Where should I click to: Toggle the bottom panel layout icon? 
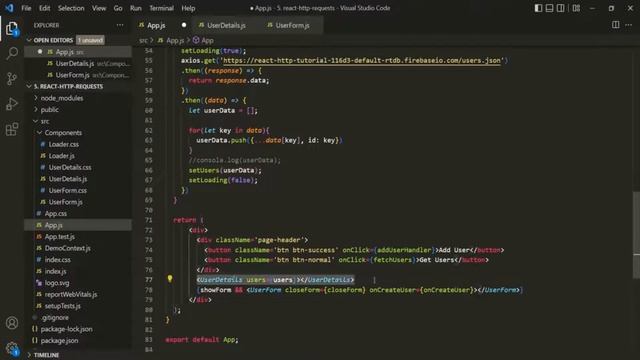549,8
